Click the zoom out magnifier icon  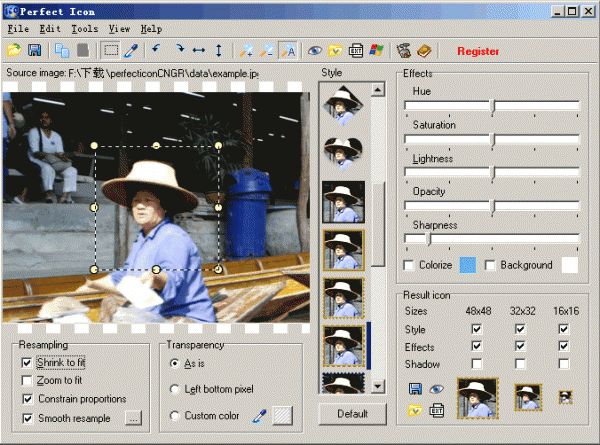tap(266, 51)
